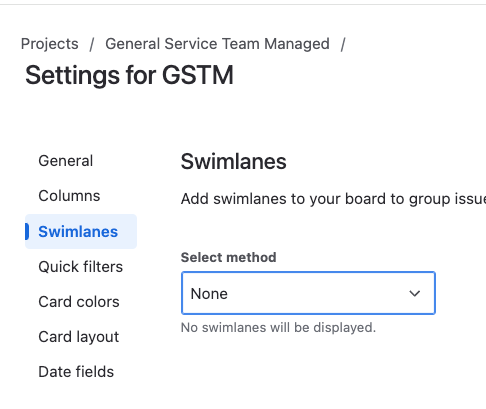This screenshot has height=409, width=486.
Task: Click the None value in the dropdown
Action: [x=209, y=294]
